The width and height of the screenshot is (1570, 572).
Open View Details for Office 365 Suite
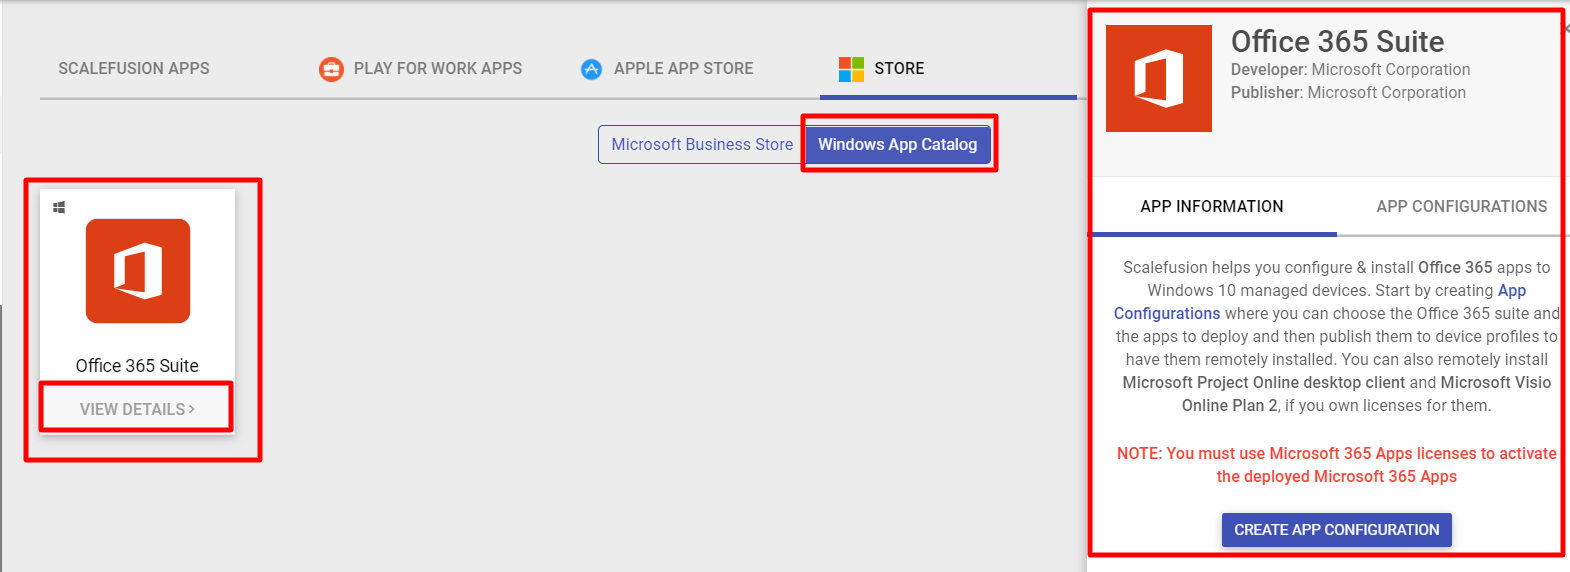point(137,409)
